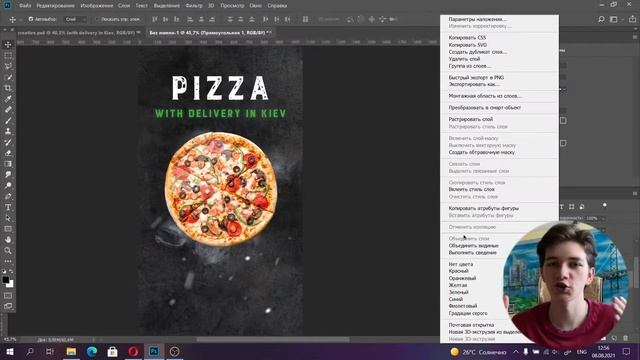The height and width of the screenshot is (360, 640).
Task: Click the default colors mini icon
Action: 4,271
